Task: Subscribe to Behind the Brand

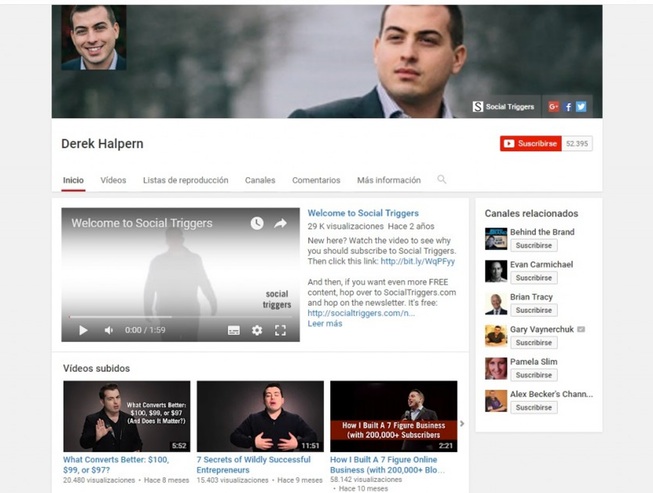Action: point(534,246)
